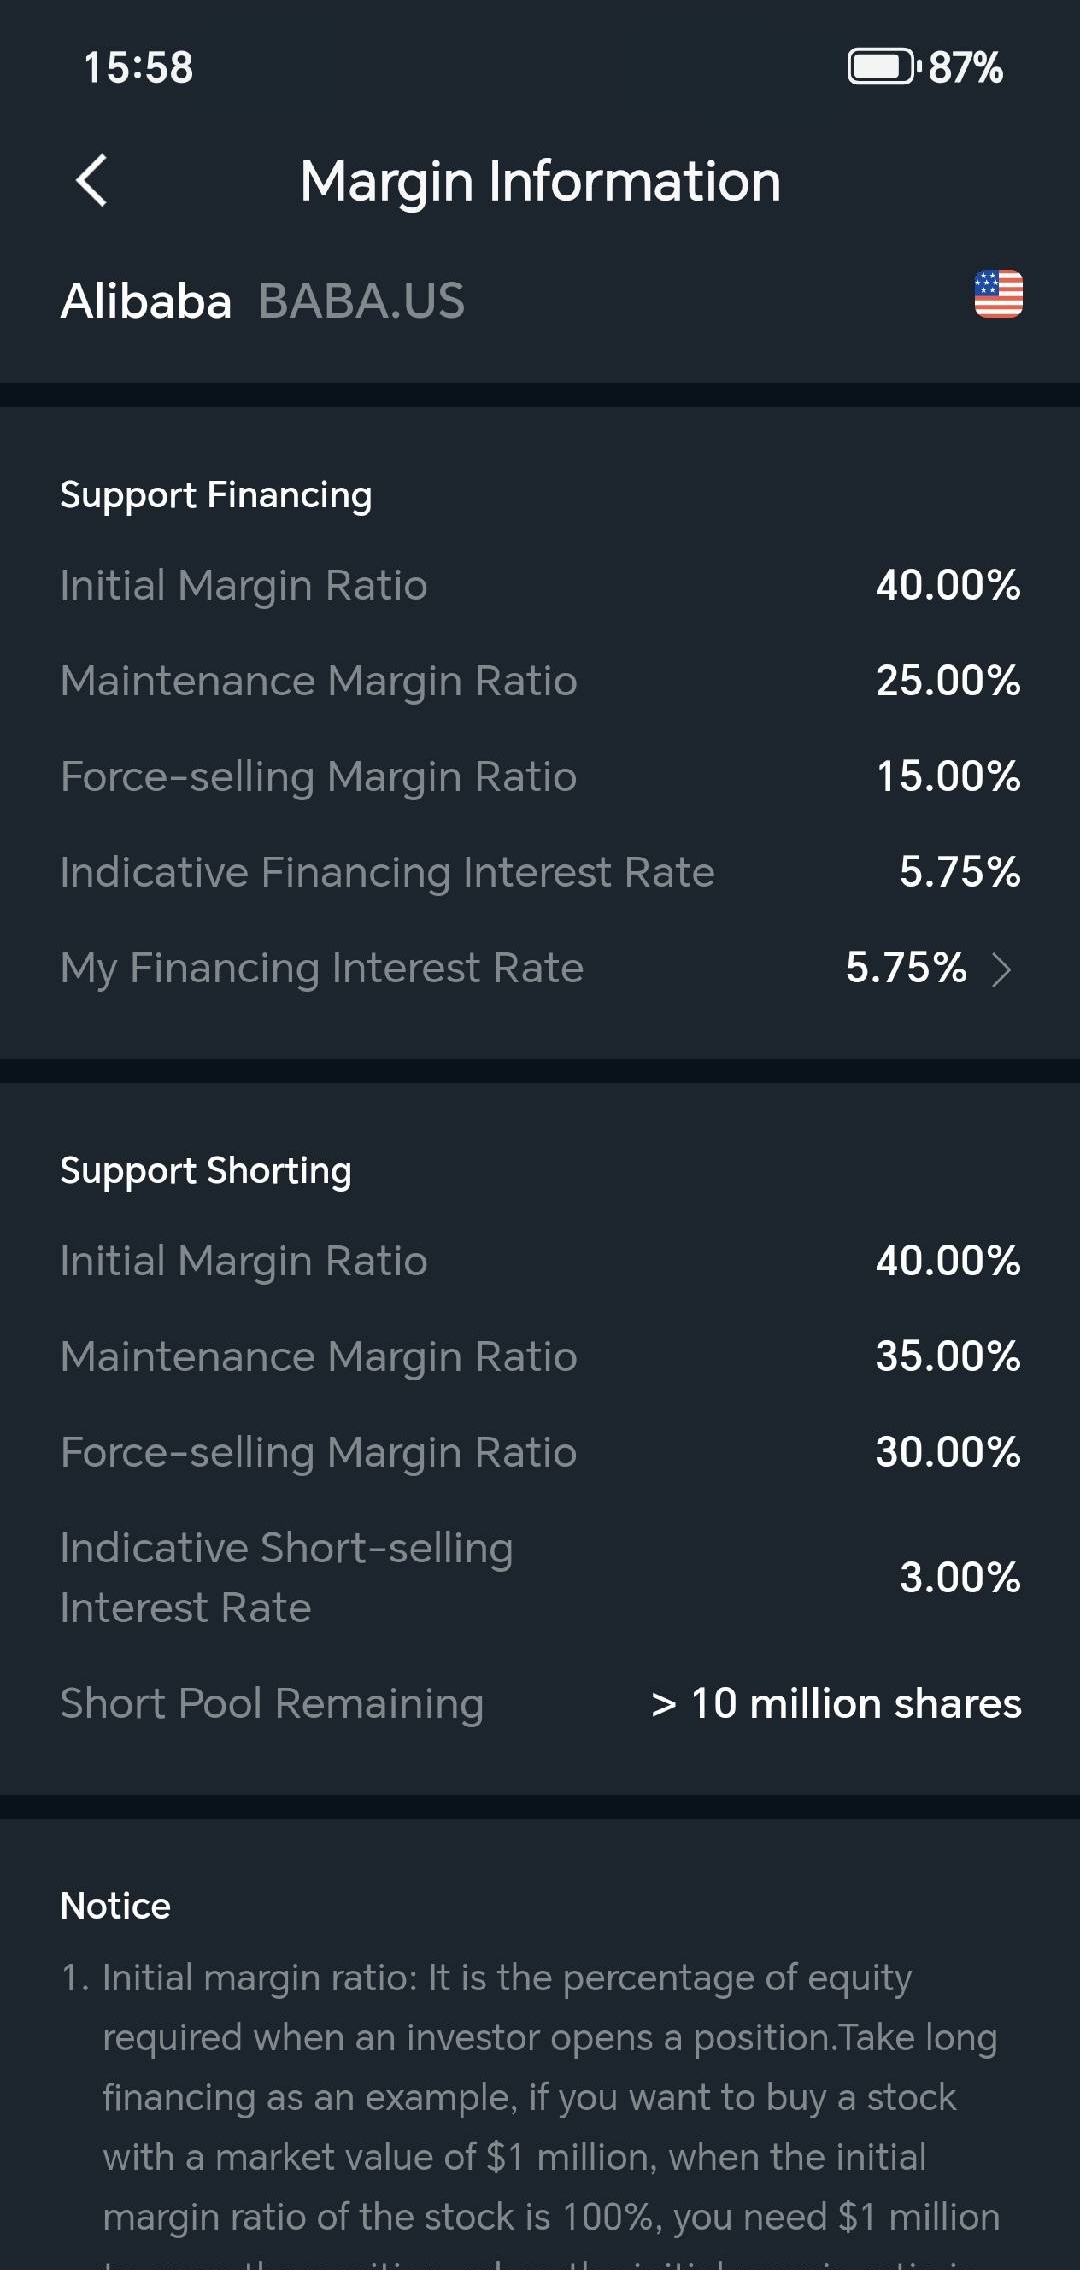Tap the US flag market icon
The width and height of the screenshot is (1080, 2270).
[998, 295]
